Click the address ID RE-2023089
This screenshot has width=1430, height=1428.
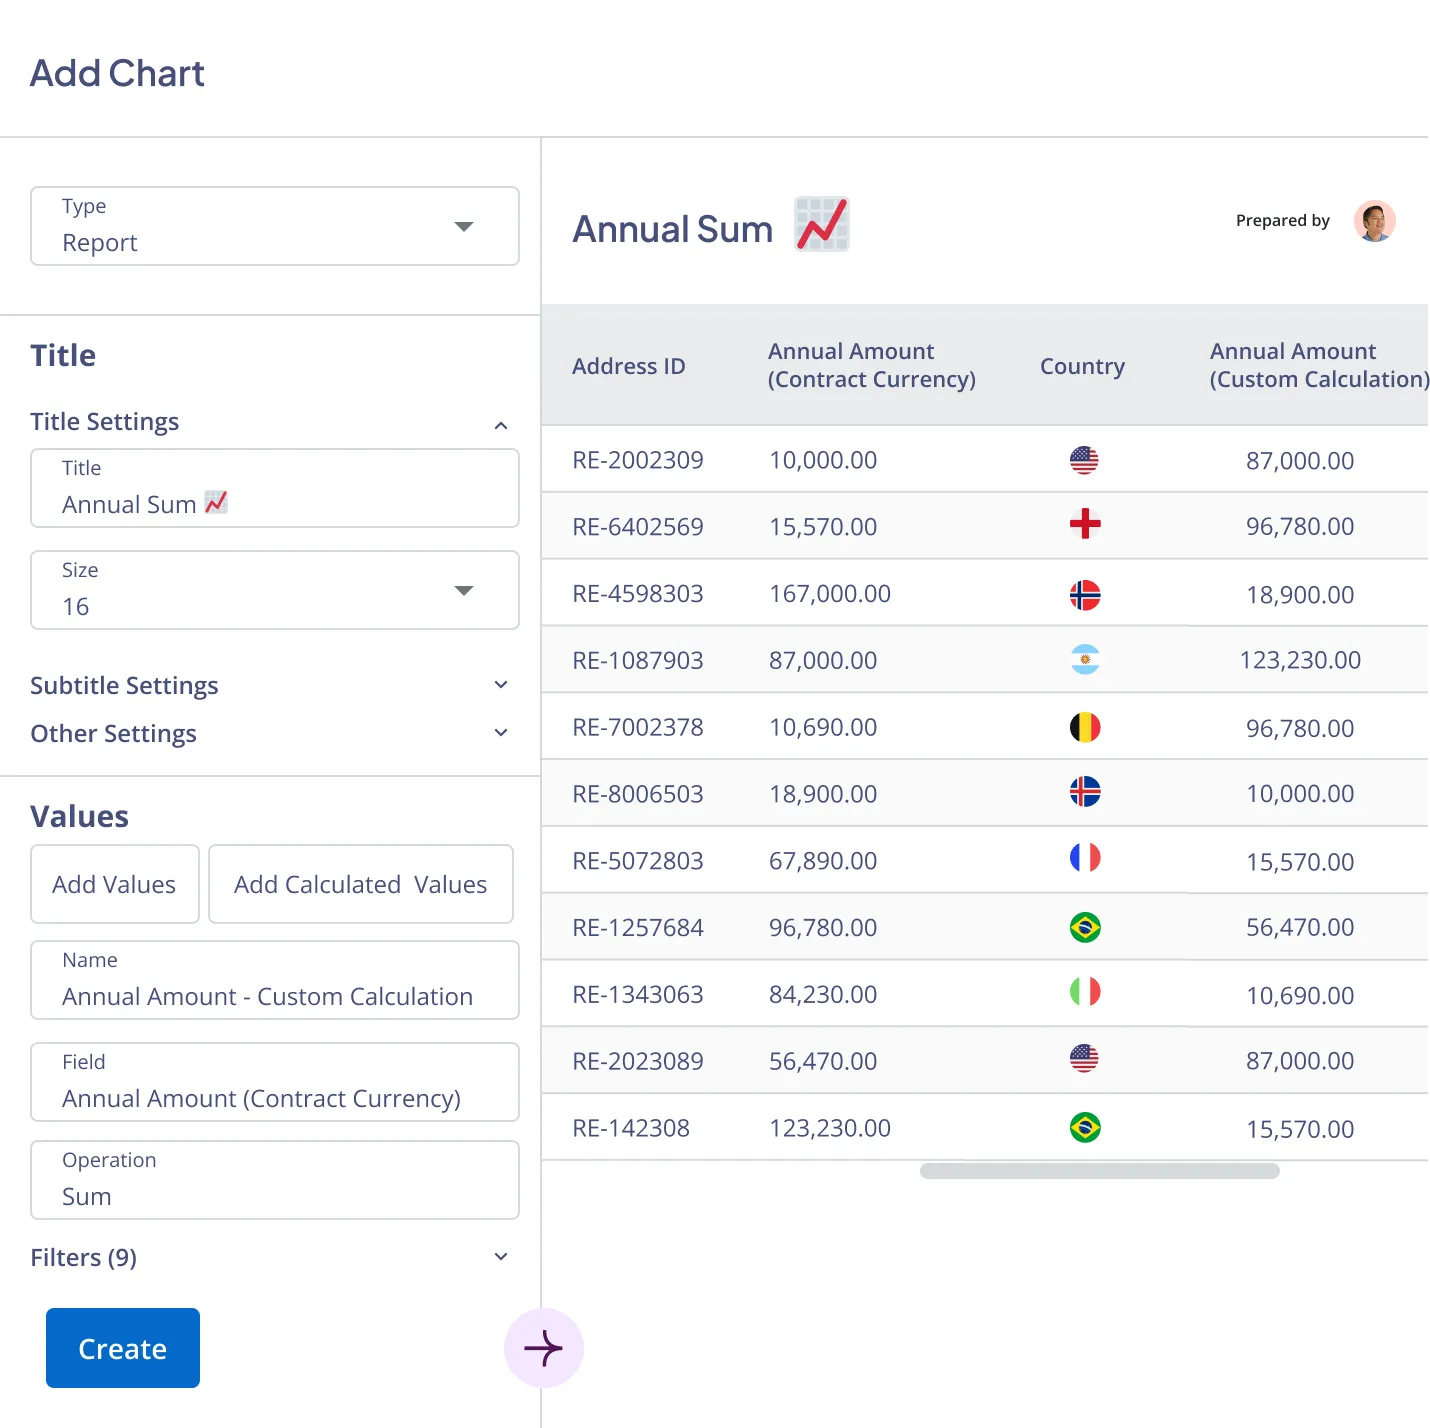tap(638, 1061)
